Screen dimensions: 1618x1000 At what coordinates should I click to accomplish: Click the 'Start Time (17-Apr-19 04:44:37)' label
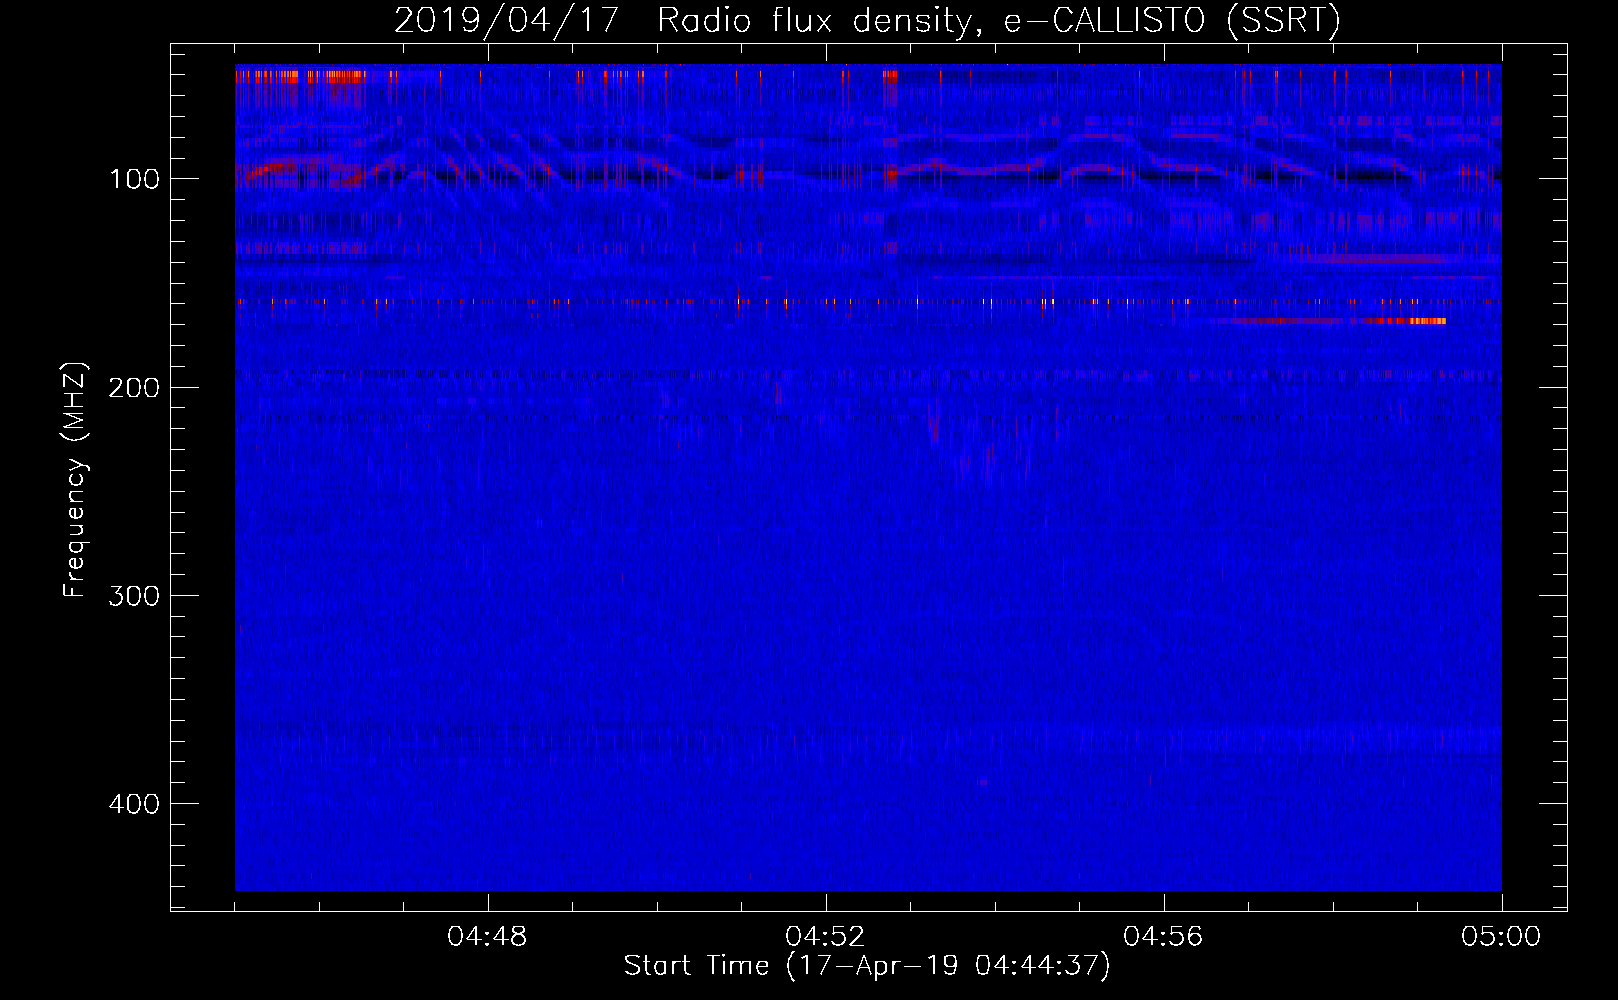pyautogui.click(x=867, y=966)
